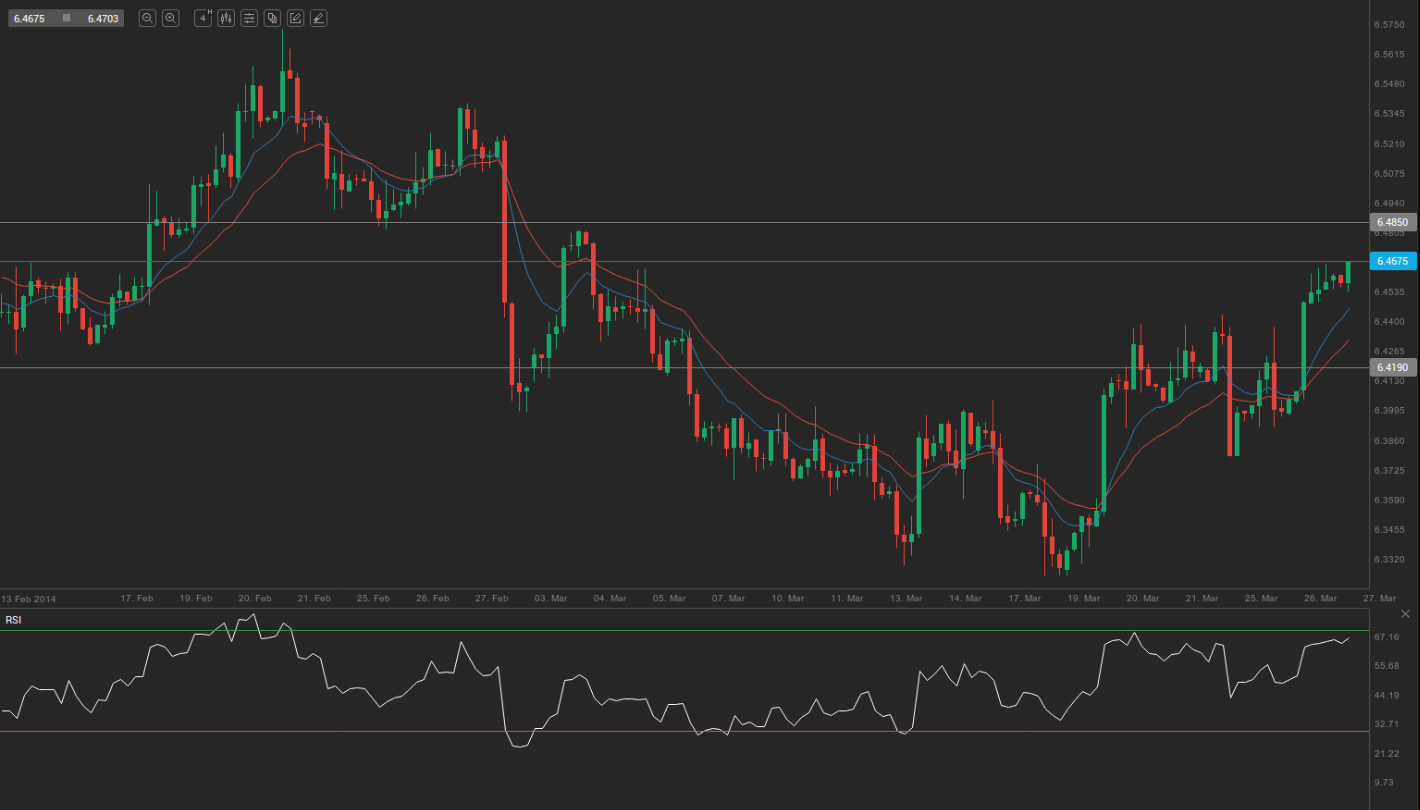Screen dimensions: 1420x810
Task: Click the 13 Feb 2014 date label
Action: (x=28, y=598)
